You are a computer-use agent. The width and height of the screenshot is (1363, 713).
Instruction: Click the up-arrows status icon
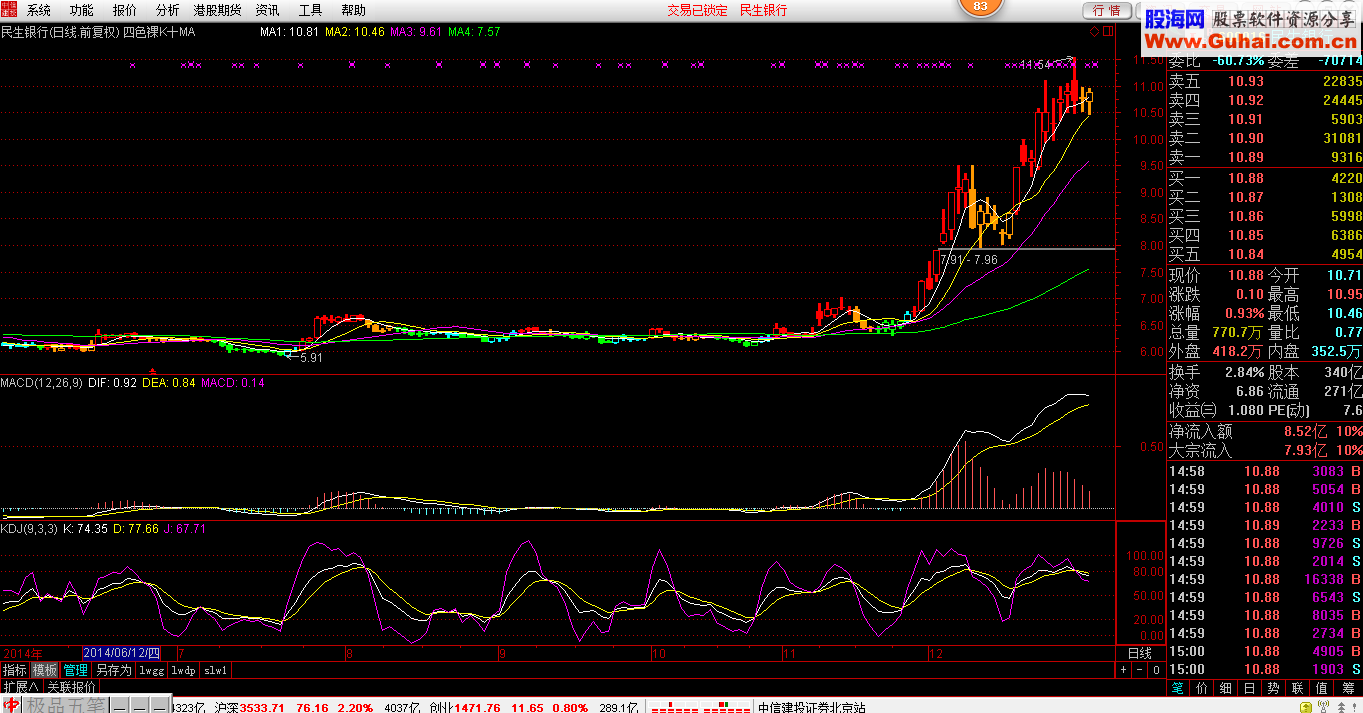pos(1342,706)
